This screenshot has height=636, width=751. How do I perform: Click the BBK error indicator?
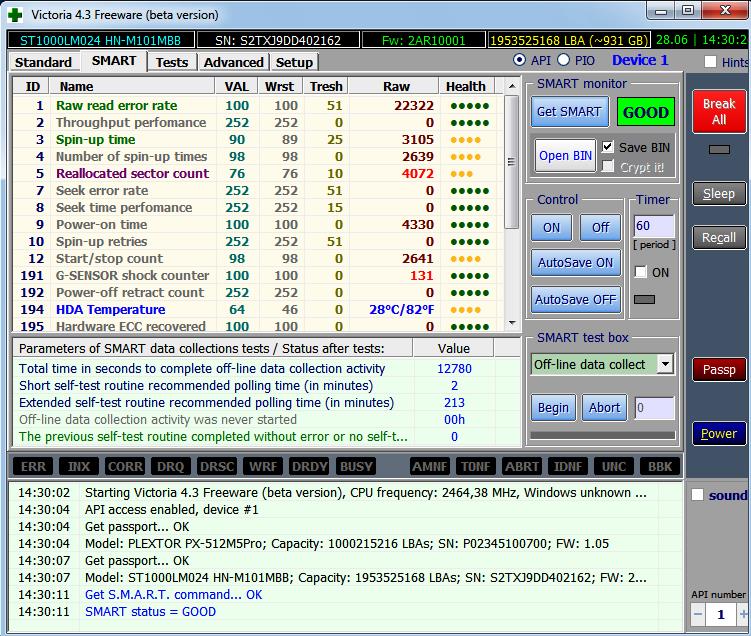point(660,466)
